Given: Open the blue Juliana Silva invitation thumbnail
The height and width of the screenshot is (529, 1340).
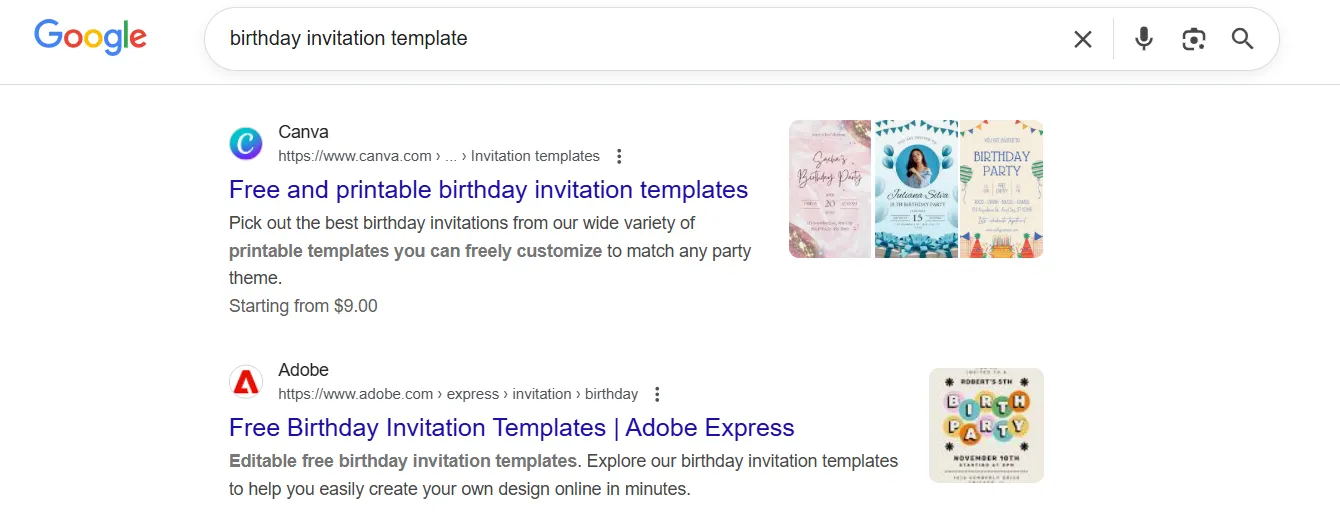Looking at the screenshot, I should pyautogui.click(x=916, y=189).
